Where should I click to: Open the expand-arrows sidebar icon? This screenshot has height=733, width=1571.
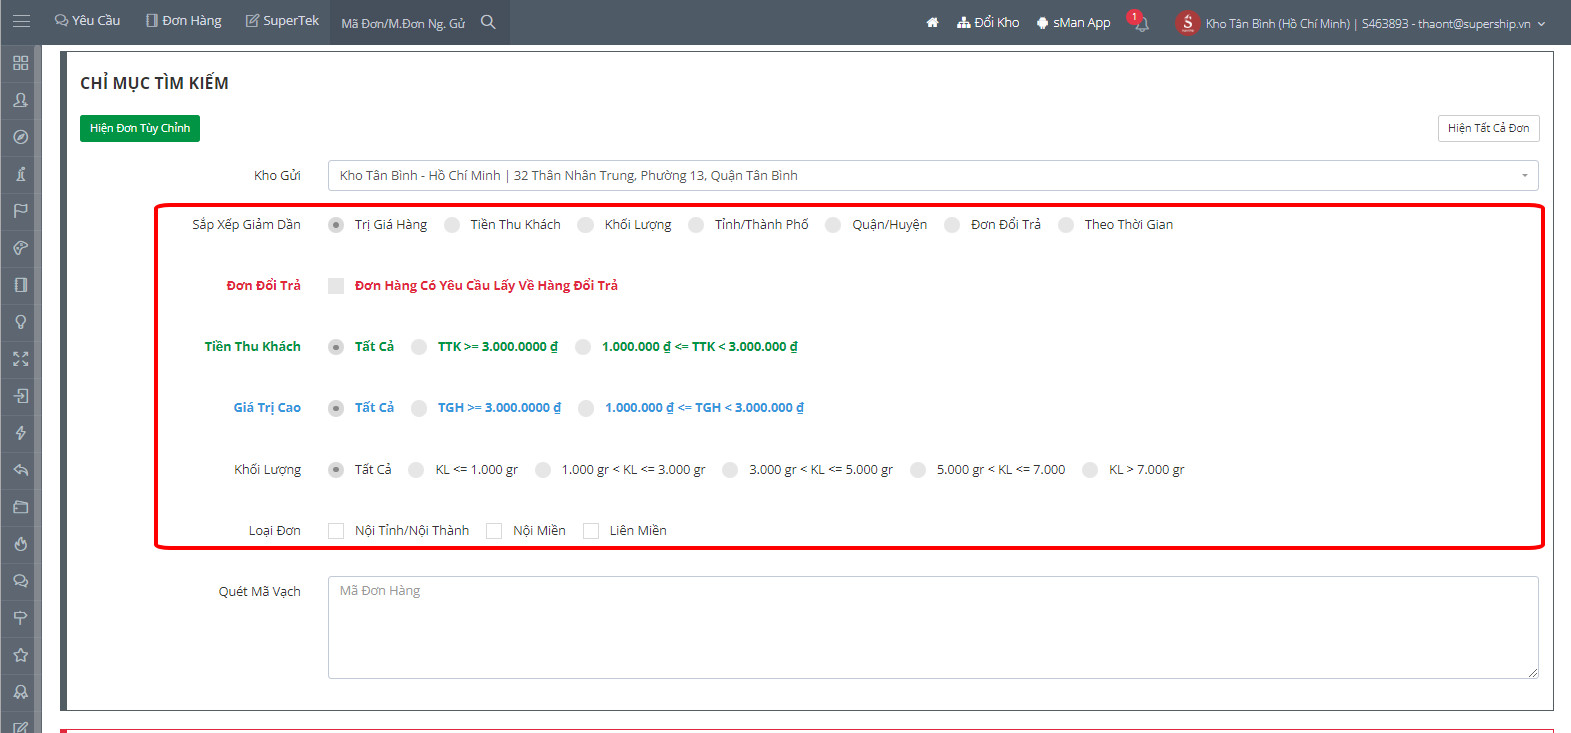tap(20, 359)
